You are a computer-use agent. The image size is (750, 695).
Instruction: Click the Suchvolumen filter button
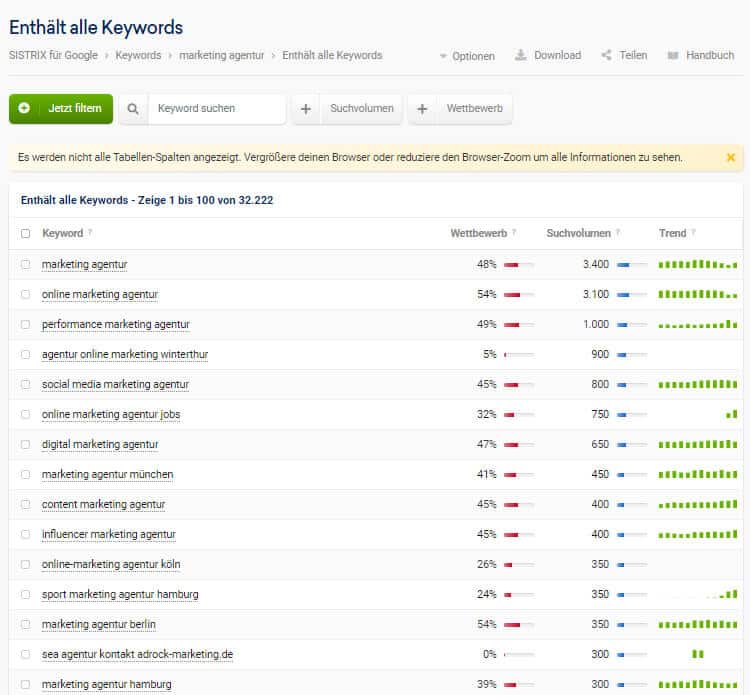tap(362, 109)
